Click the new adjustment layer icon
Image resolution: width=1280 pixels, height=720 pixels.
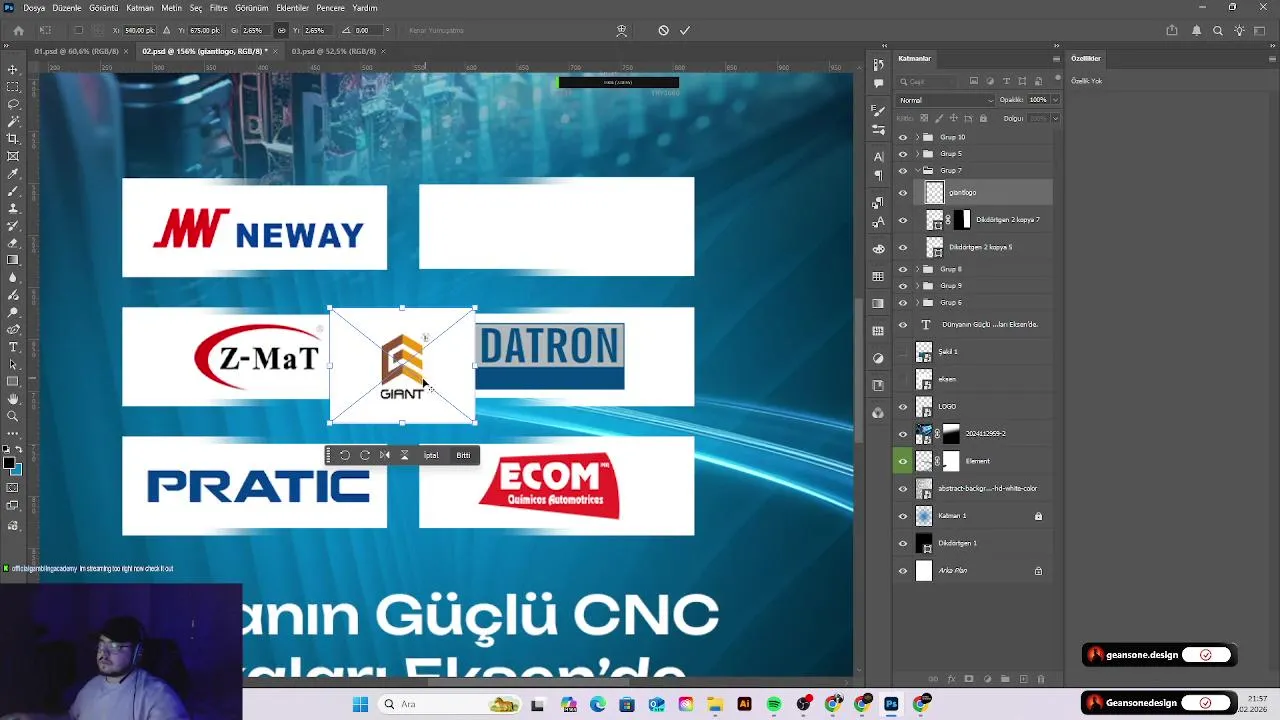(x=987, y=679)
